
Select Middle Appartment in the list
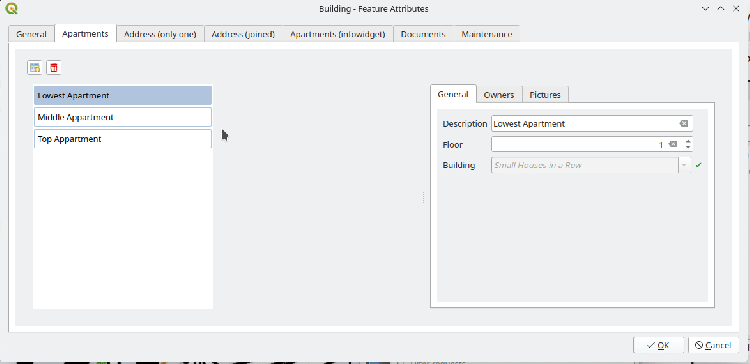[x=123, y=117]
